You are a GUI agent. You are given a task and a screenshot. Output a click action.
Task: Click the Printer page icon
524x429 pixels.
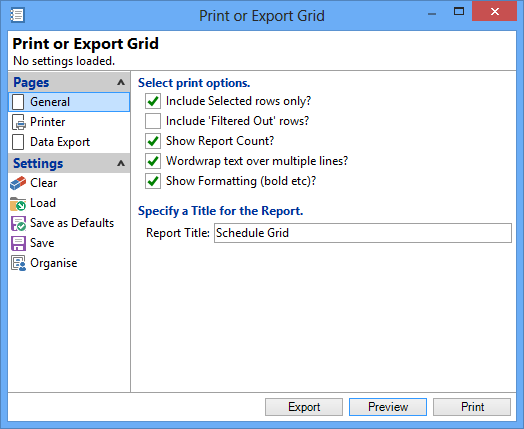(x=18, y=122)
